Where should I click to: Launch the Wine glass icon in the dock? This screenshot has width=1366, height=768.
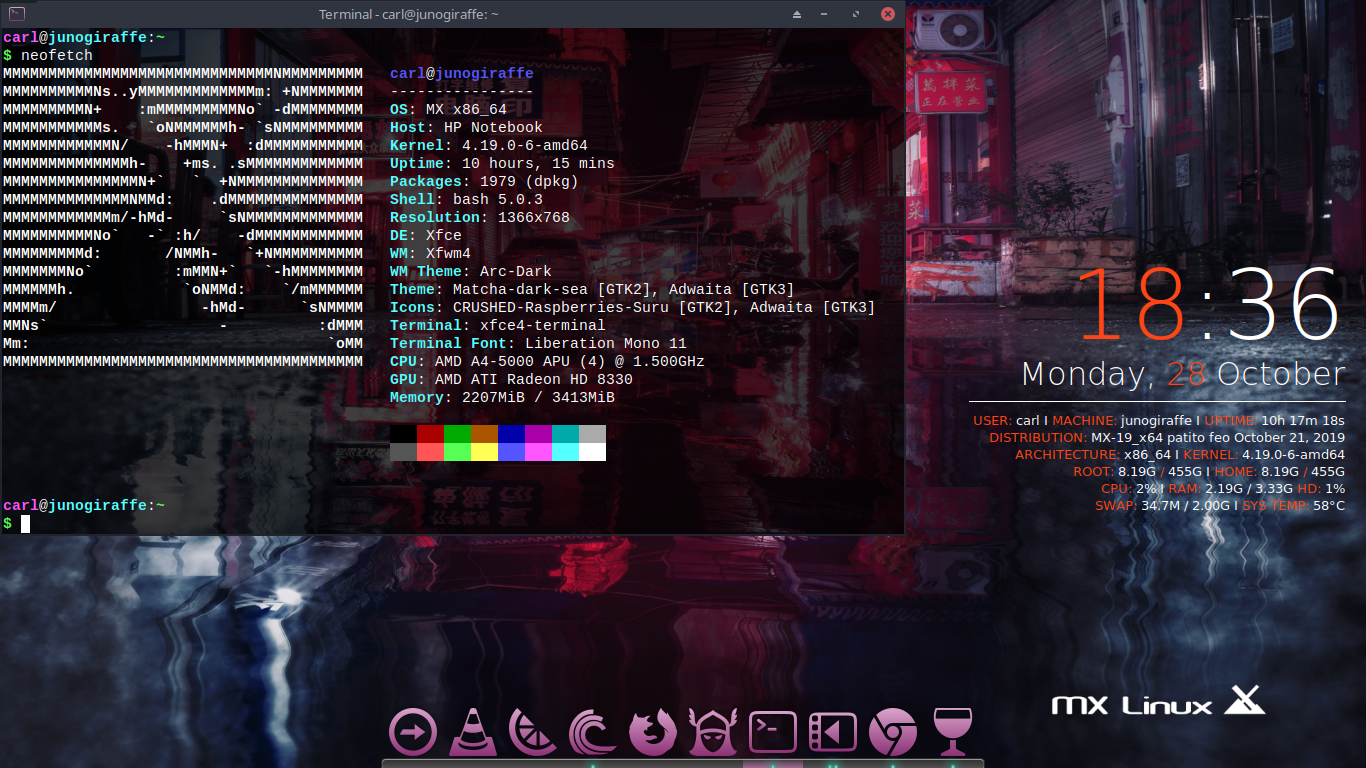[953, 732]
